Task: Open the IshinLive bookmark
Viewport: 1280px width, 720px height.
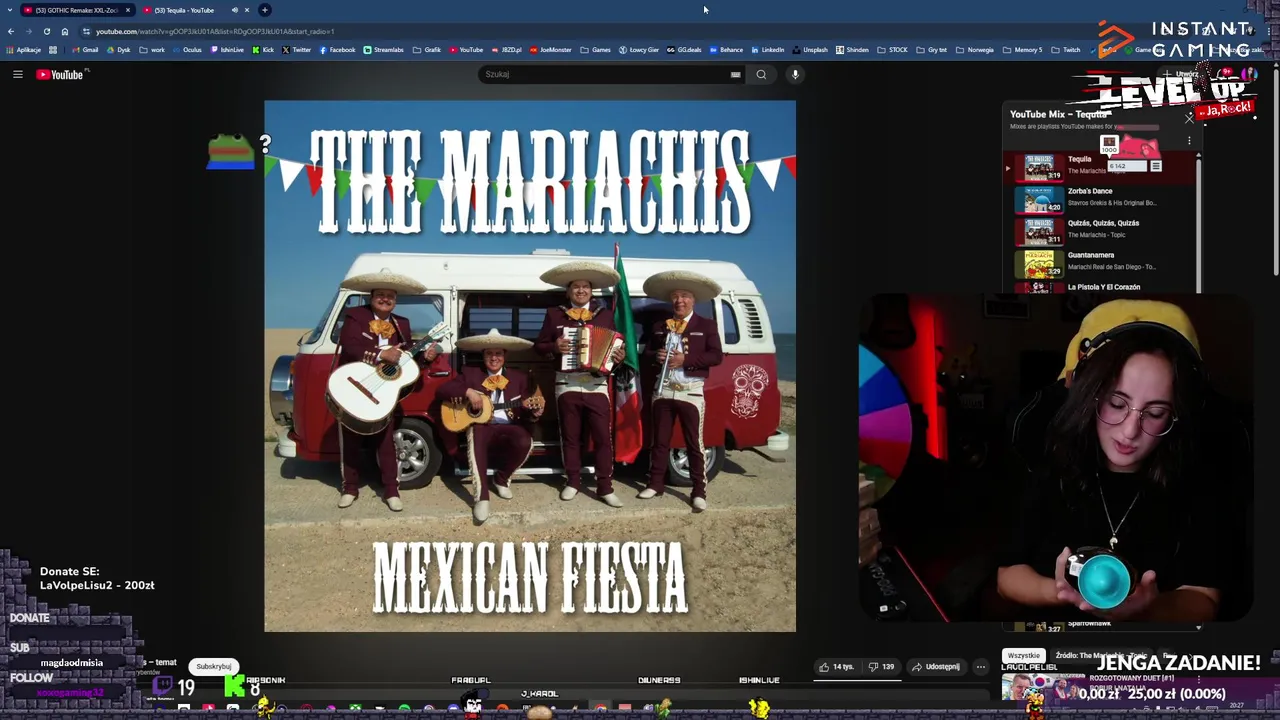Action: tap(227, 50)
